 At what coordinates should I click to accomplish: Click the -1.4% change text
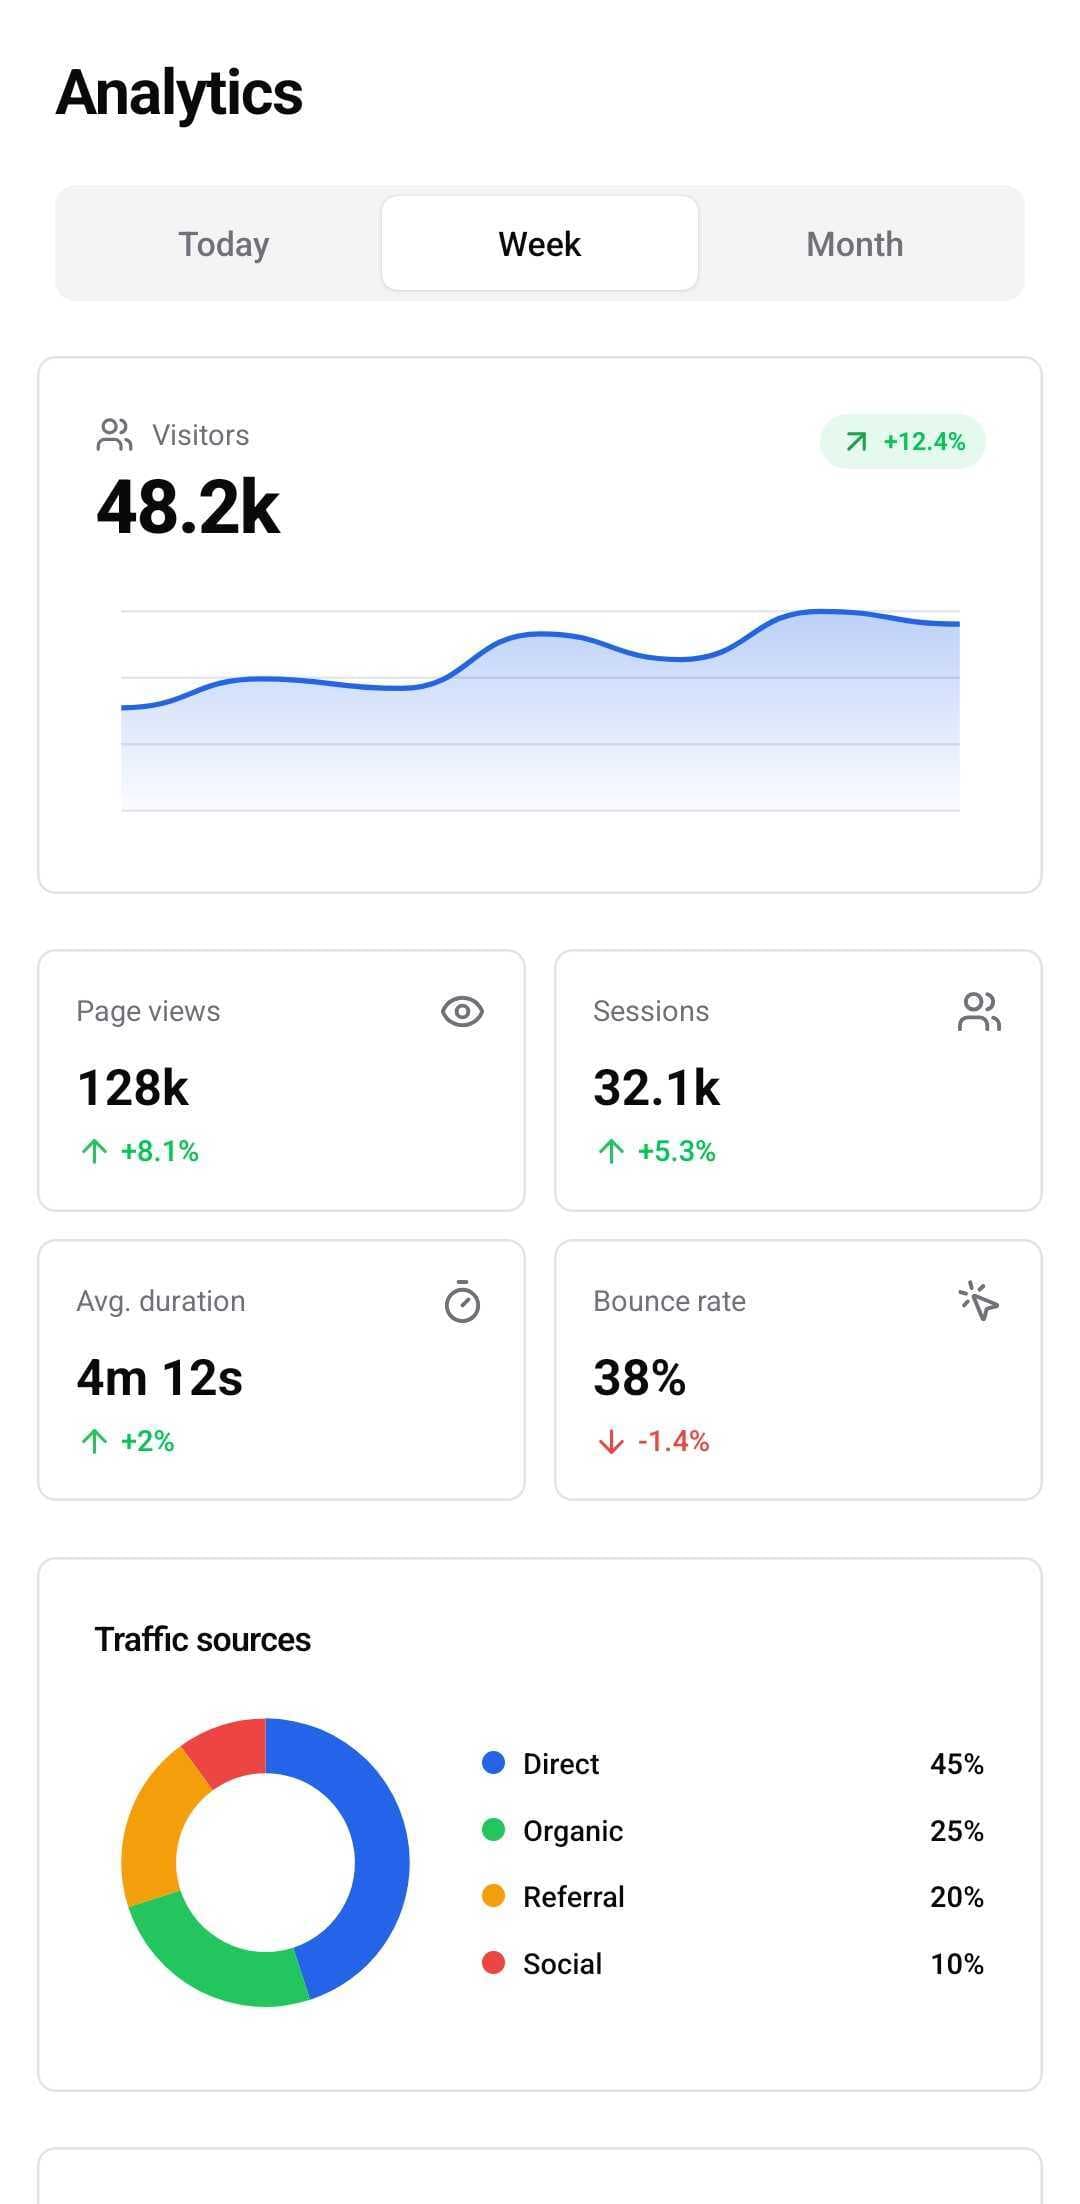[x=674, y=1441]
